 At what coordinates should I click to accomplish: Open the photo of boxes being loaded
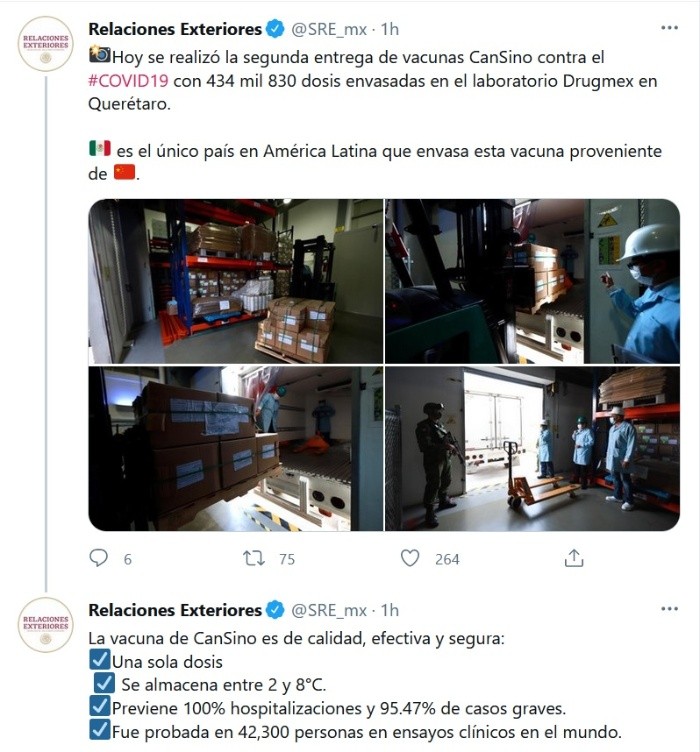236,448
